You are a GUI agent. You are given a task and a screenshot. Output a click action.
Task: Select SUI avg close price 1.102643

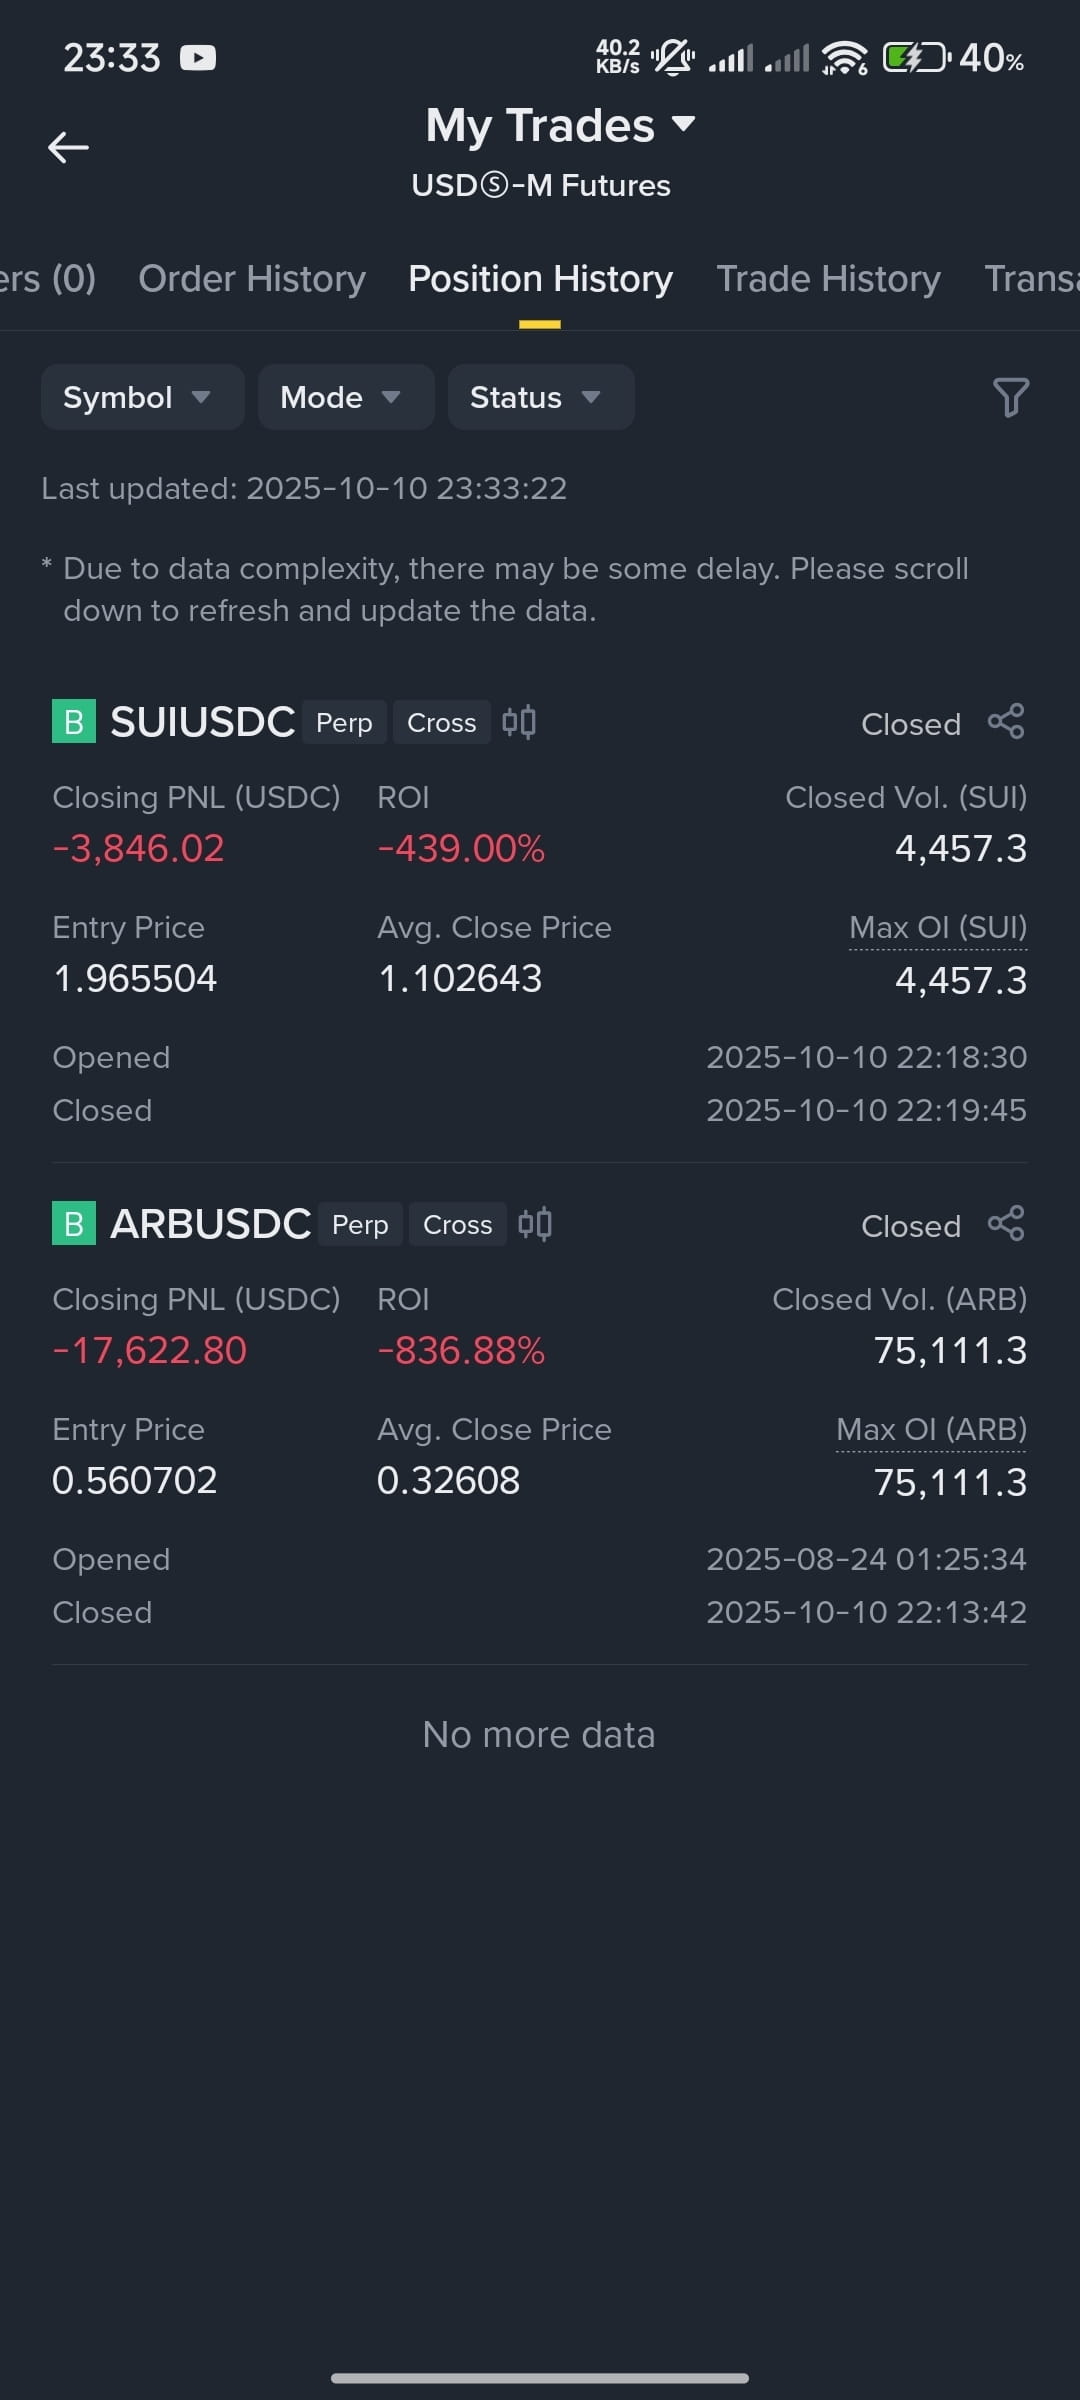[460, 979]
